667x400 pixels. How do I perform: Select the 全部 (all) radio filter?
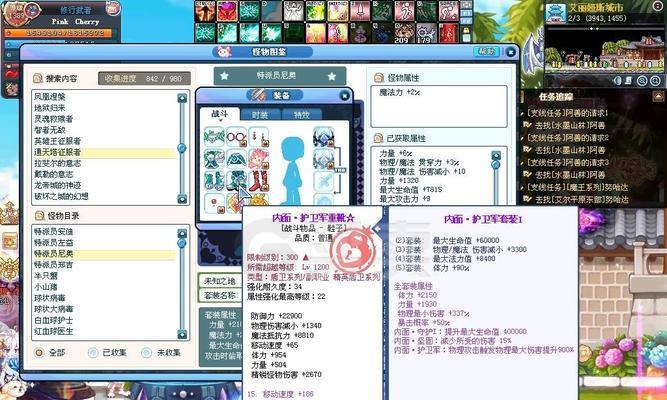click(39, 352)
